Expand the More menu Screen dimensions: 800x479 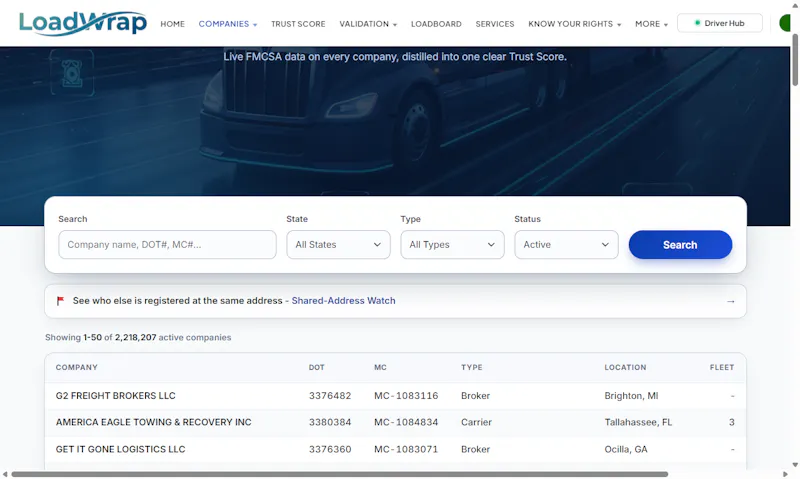point(651,24)
